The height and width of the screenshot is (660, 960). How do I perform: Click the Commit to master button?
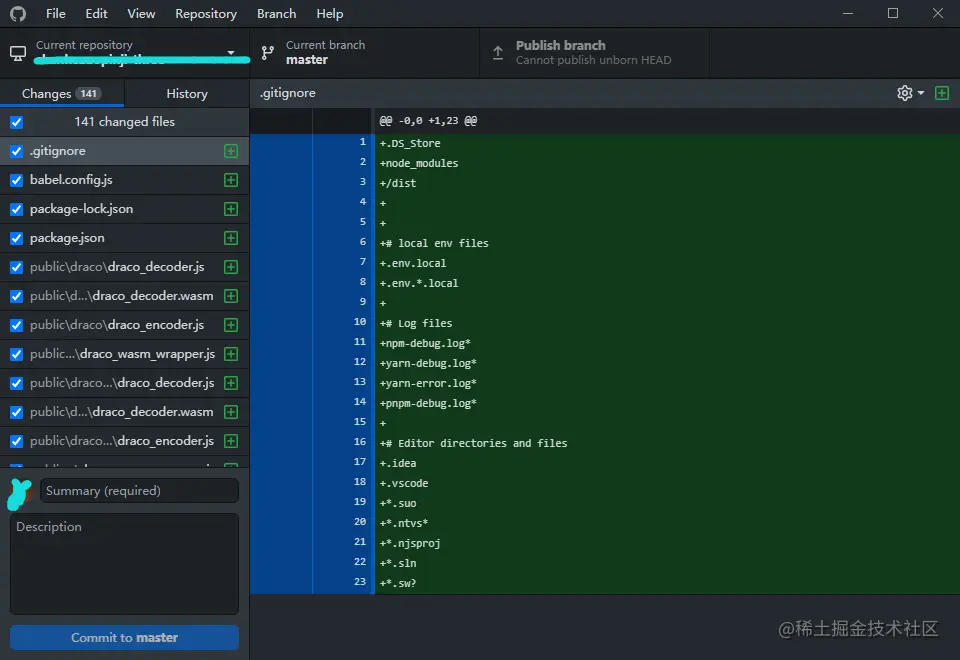(124, 637)
